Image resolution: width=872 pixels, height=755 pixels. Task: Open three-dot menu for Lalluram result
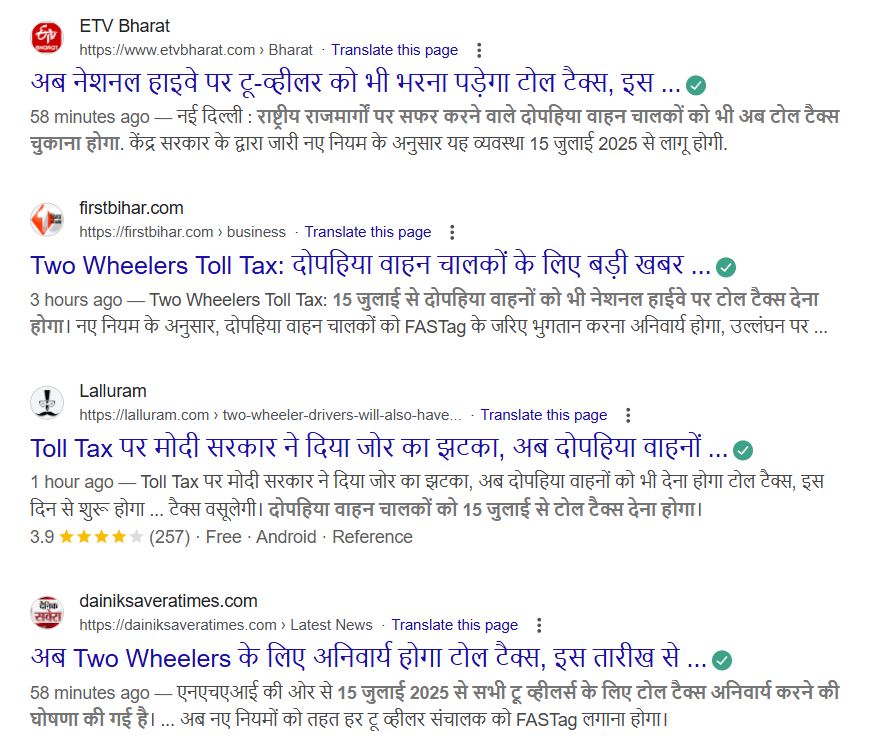tap(628, 415)
